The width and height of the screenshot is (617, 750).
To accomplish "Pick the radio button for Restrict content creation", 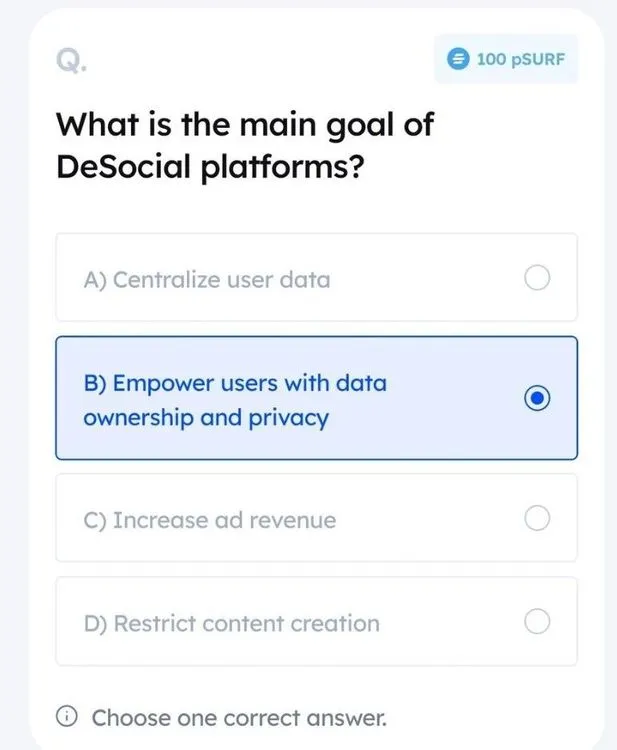I will [537, 622].
